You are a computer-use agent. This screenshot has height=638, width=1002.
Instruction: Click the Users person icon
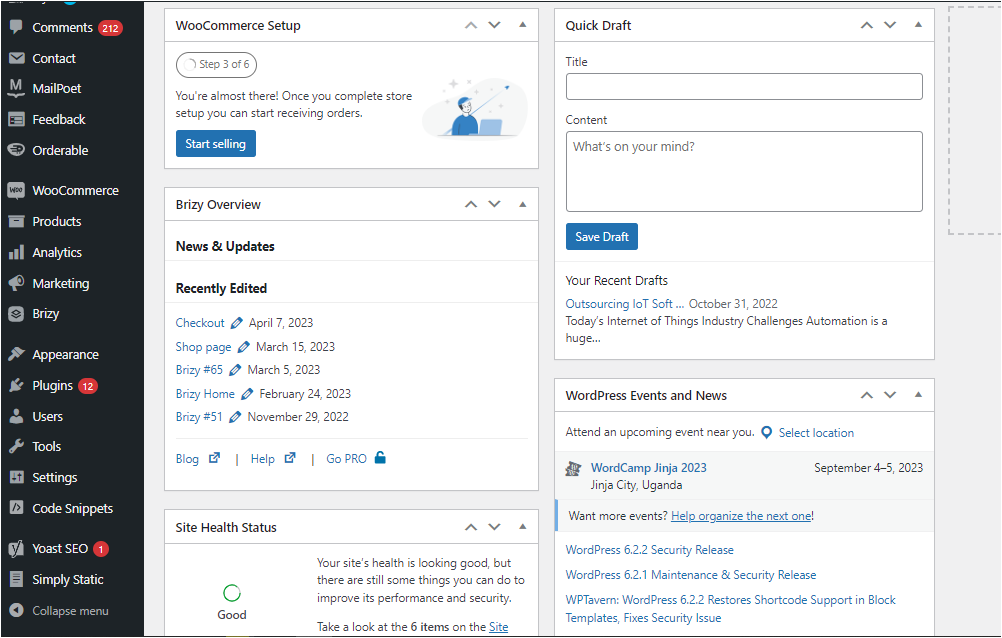click(x=16, y=416)
